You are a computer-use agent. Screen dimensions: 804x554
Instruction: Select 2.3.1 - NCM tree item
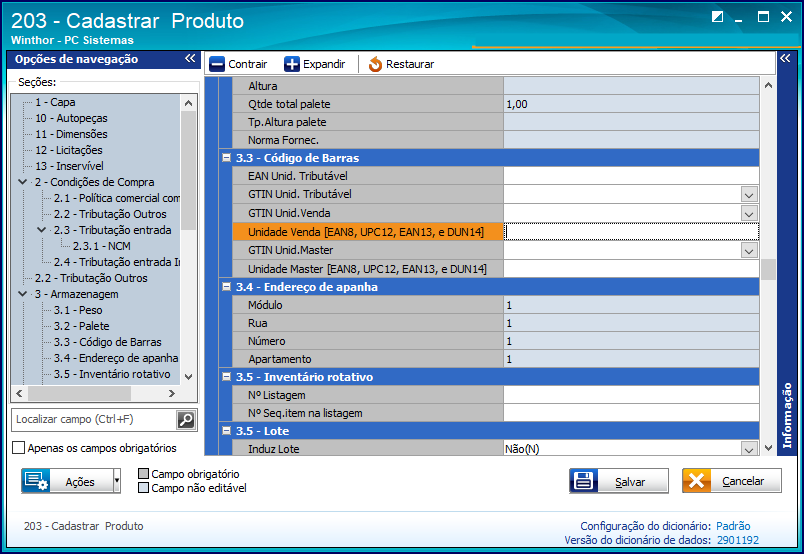pos(102,246)
